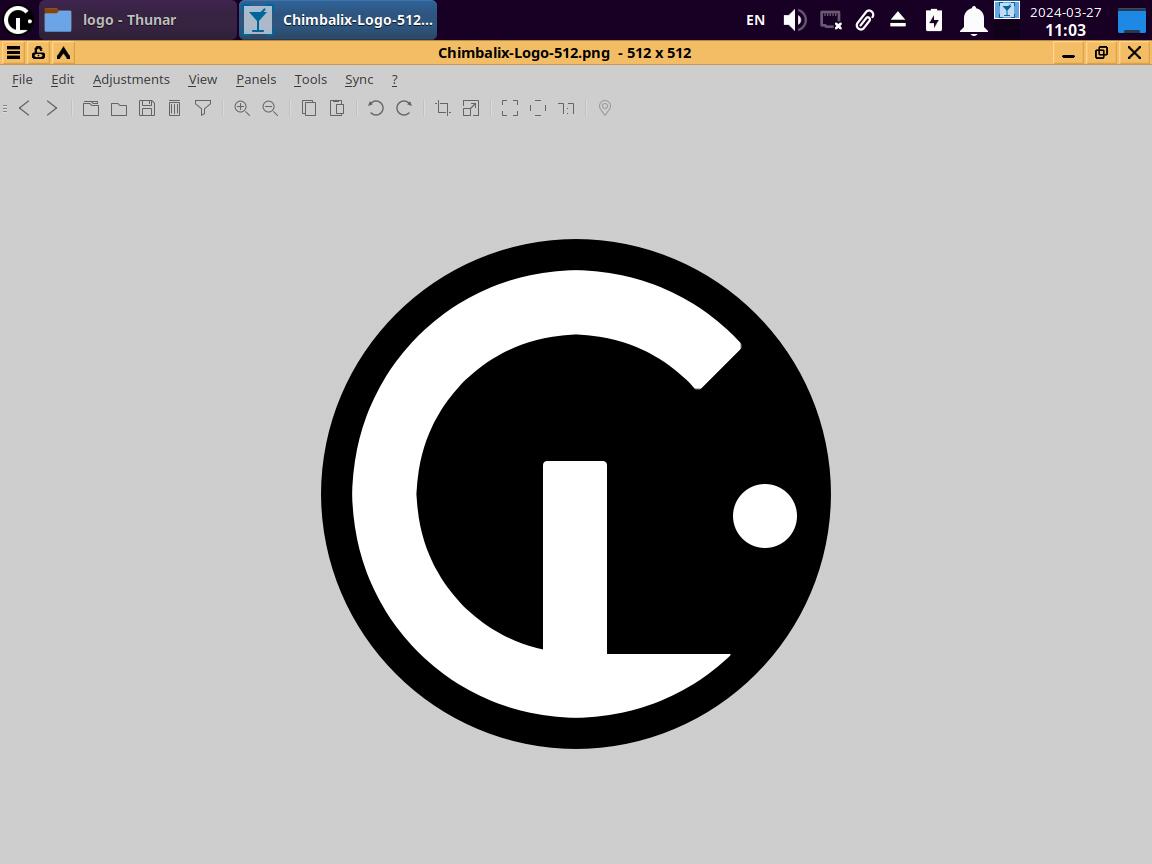Show image at 1:1 original size
This screenshot has width=1152, height=864.
click(566, 109)
